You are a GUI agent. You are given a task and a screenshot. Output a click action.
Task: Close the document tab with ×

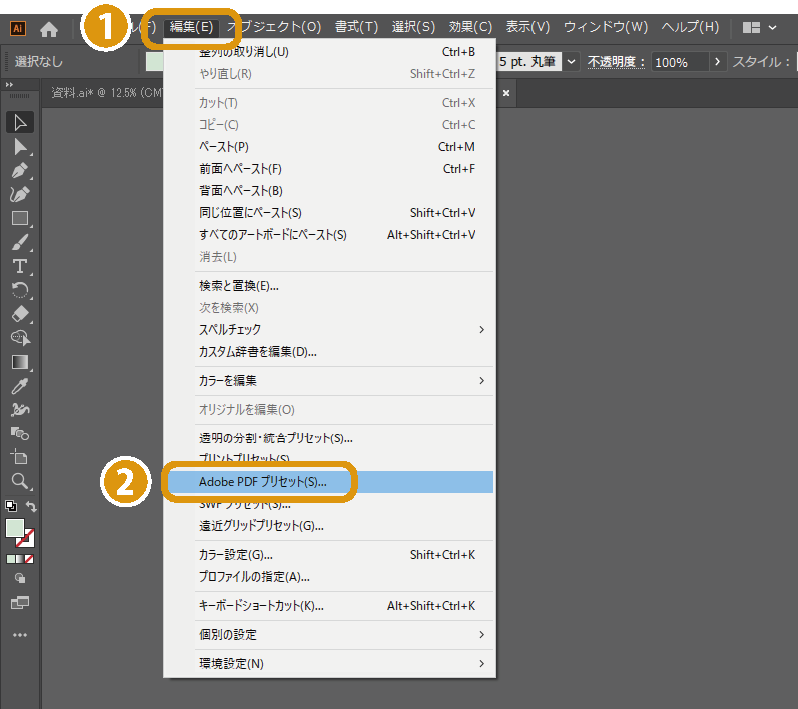pos(506,93)
